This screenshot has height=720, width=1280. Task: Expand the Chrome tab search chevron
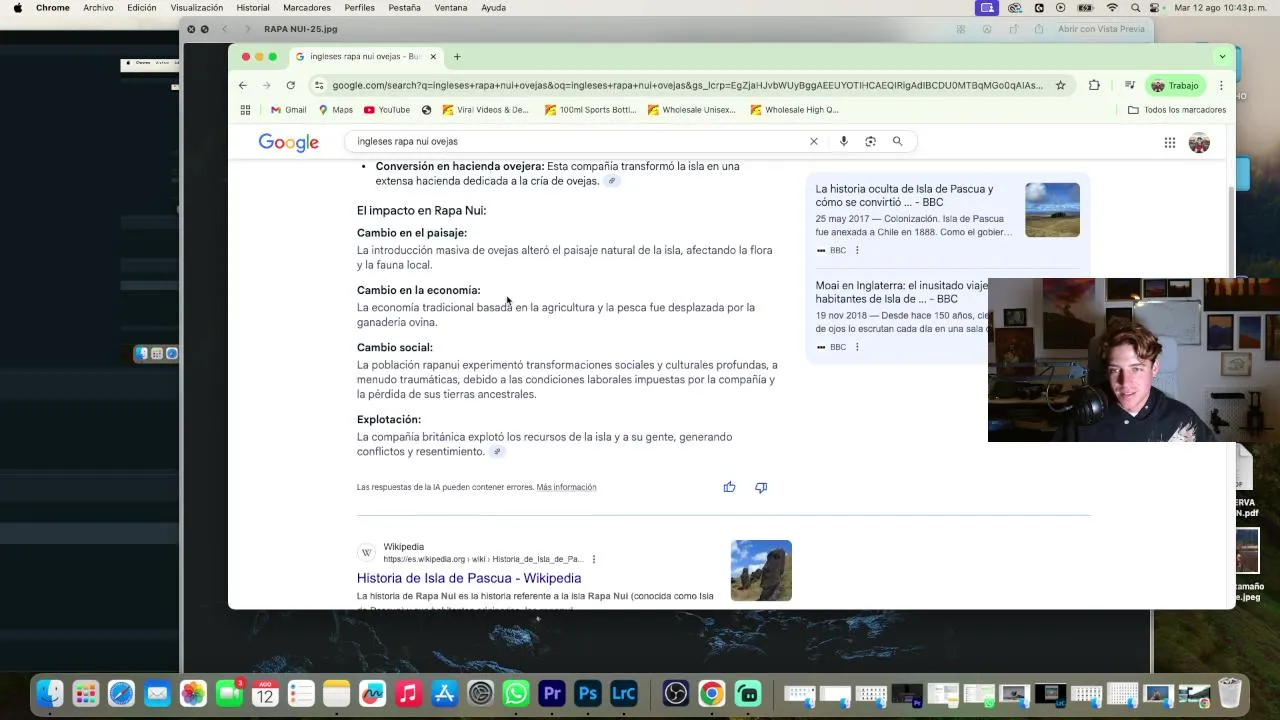[x=1222, y=56]
